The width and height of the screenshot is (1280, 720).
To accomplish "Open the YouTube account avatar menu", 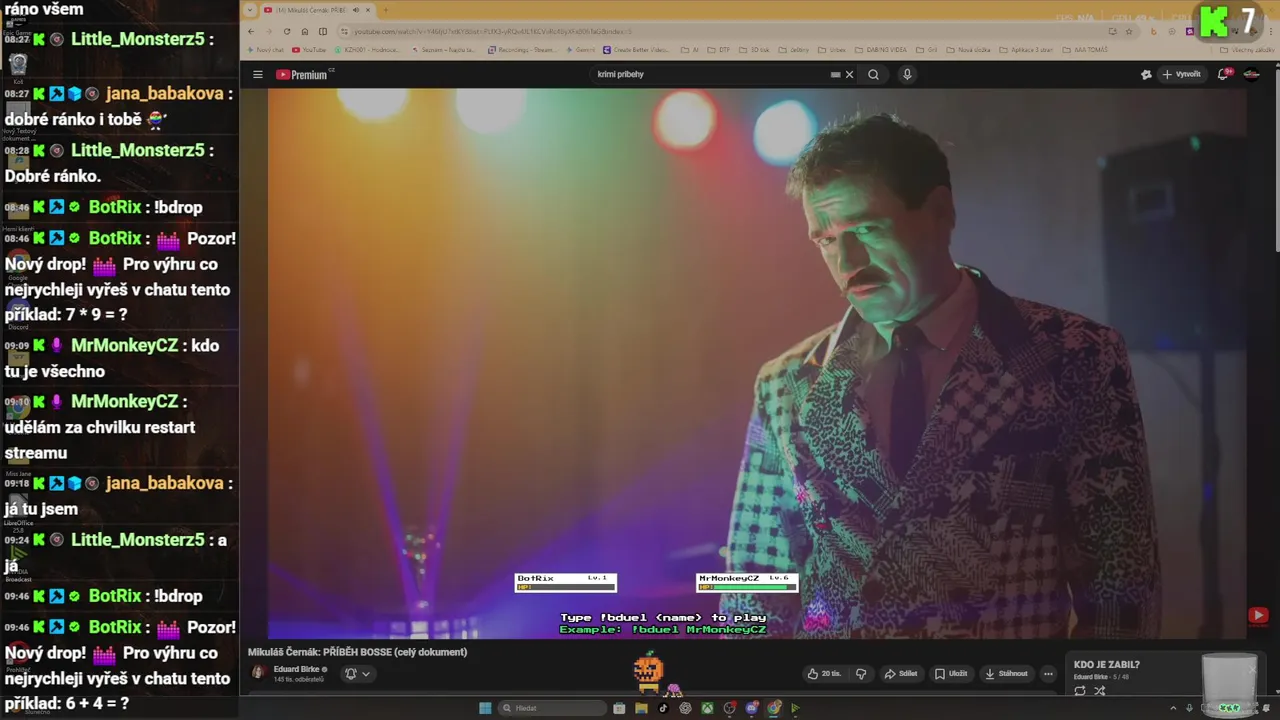I will (x=1251, y=74).
